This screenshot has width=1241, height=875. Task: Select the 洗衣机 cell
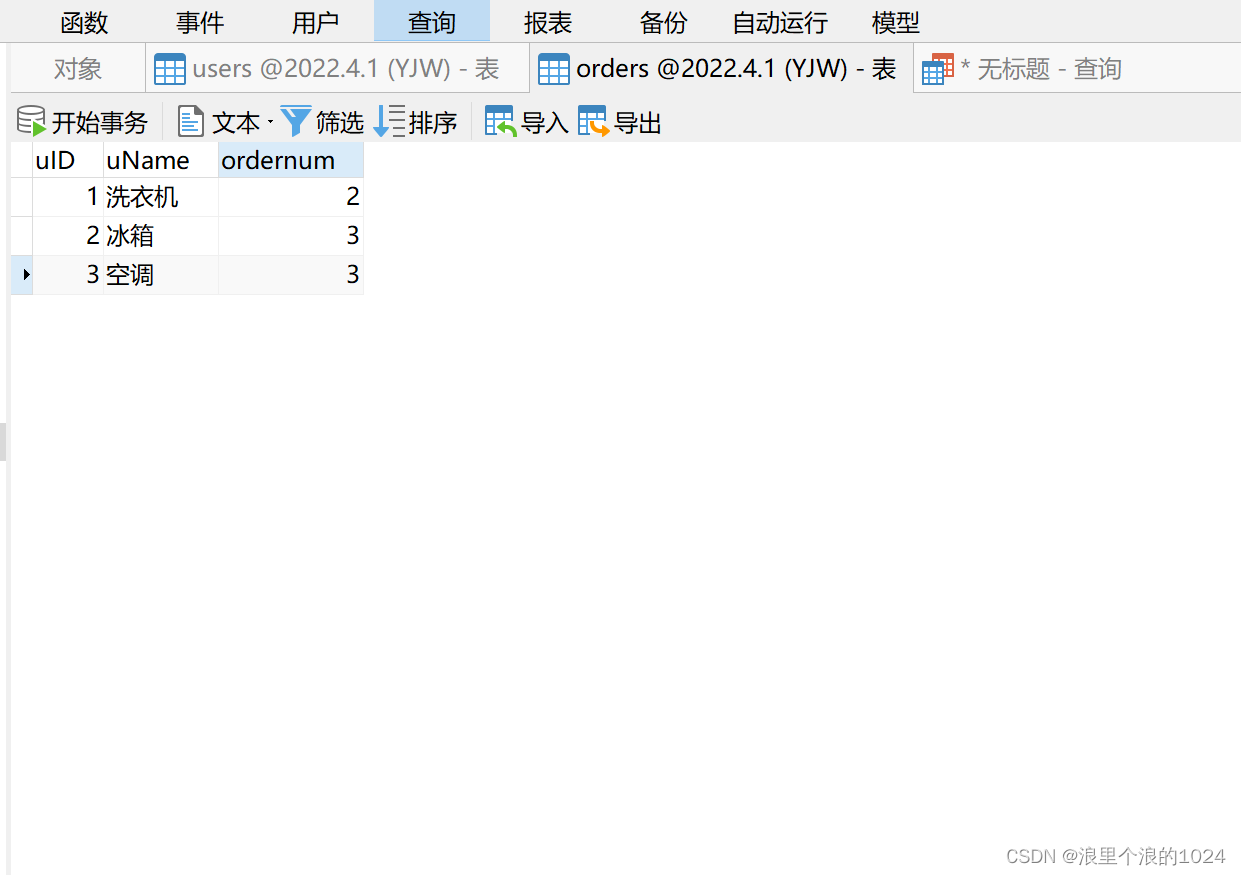pyautogui.click(x=161, y=197)
